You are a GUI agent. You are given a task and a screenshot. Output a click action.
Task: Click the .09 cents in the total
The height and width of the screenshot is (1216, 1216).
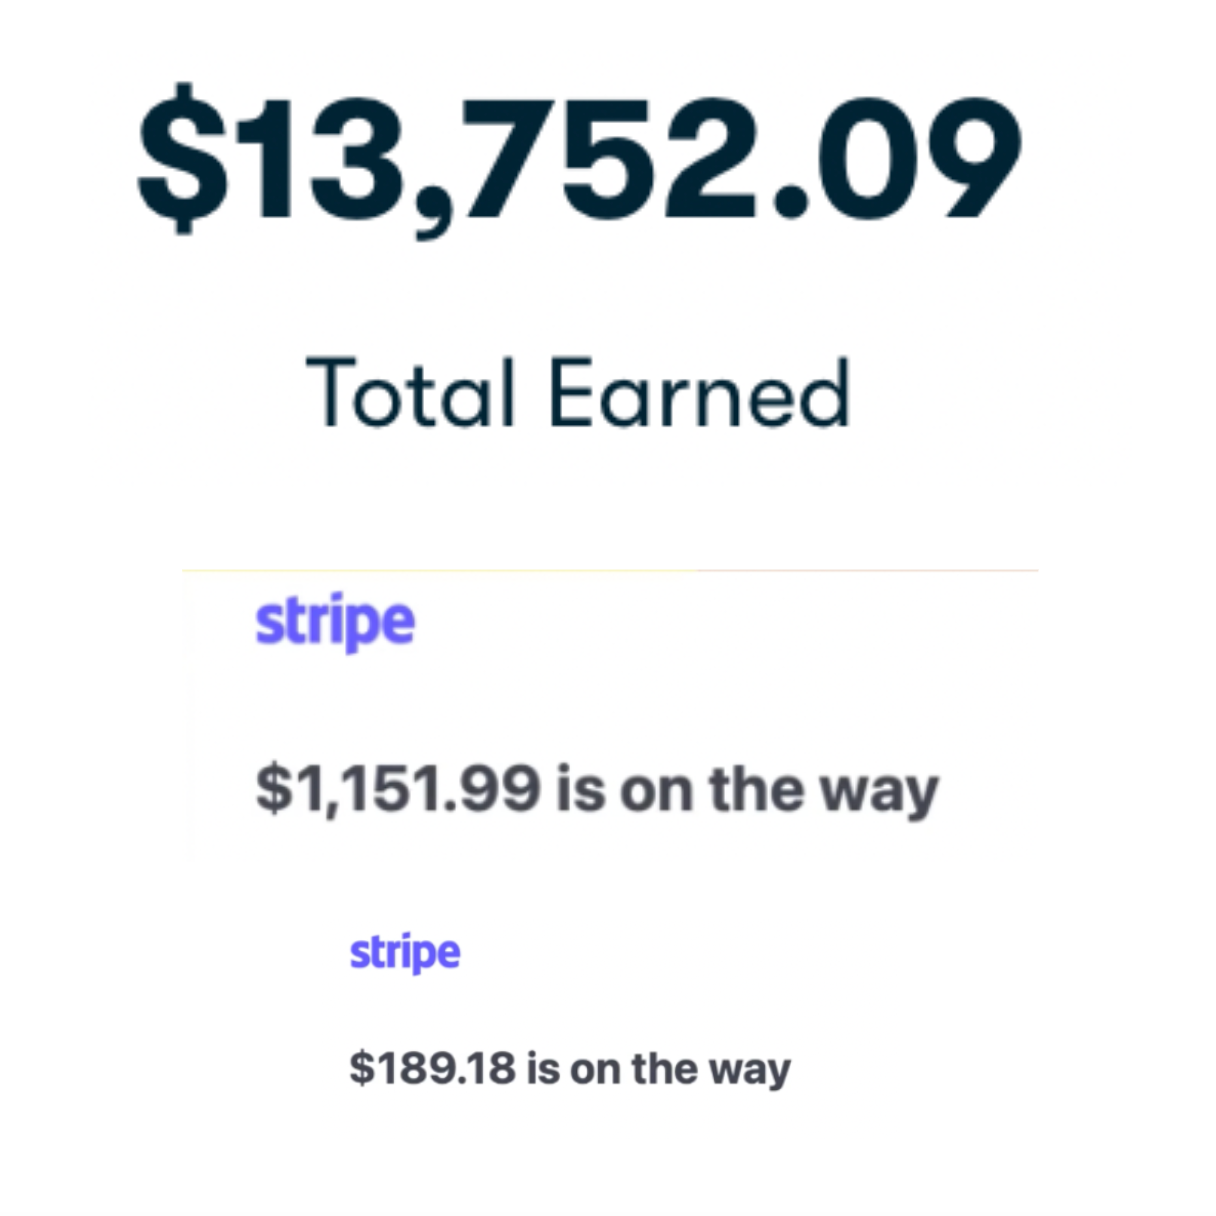pos(897,157)
